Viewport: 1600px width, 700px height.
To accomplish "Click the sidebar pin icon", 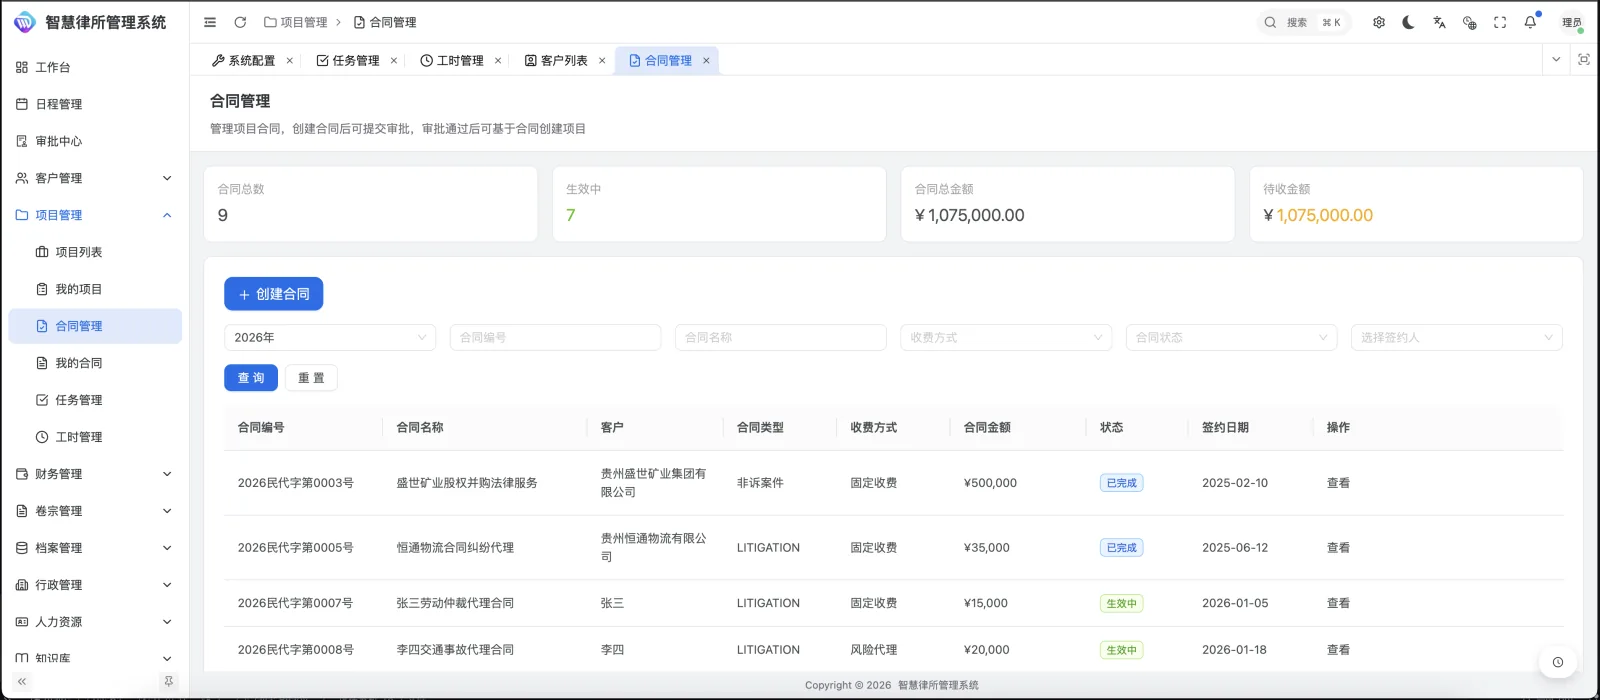I will pos(168,681).
